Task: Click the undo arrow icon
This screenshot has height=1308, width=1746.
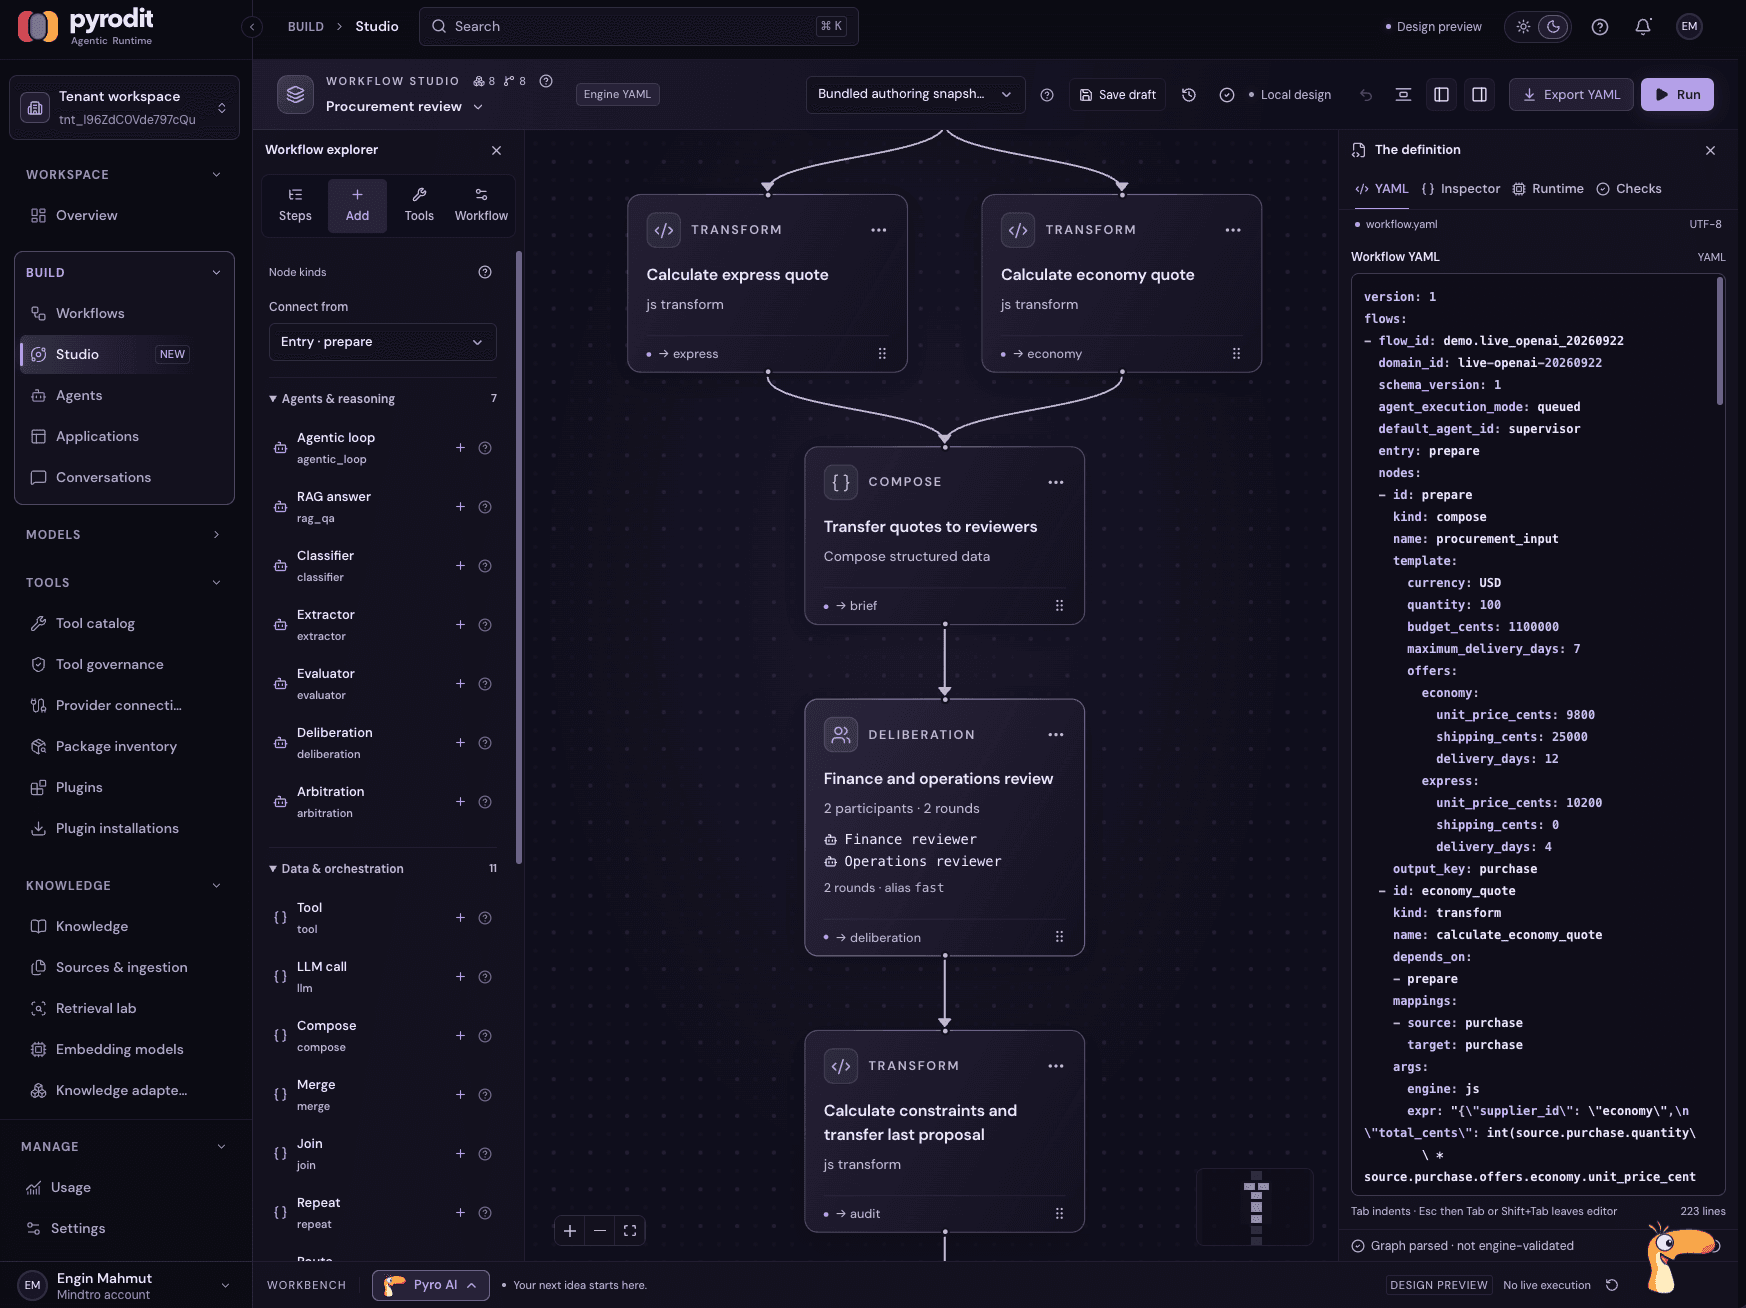Action: [x=1366, y=95]
